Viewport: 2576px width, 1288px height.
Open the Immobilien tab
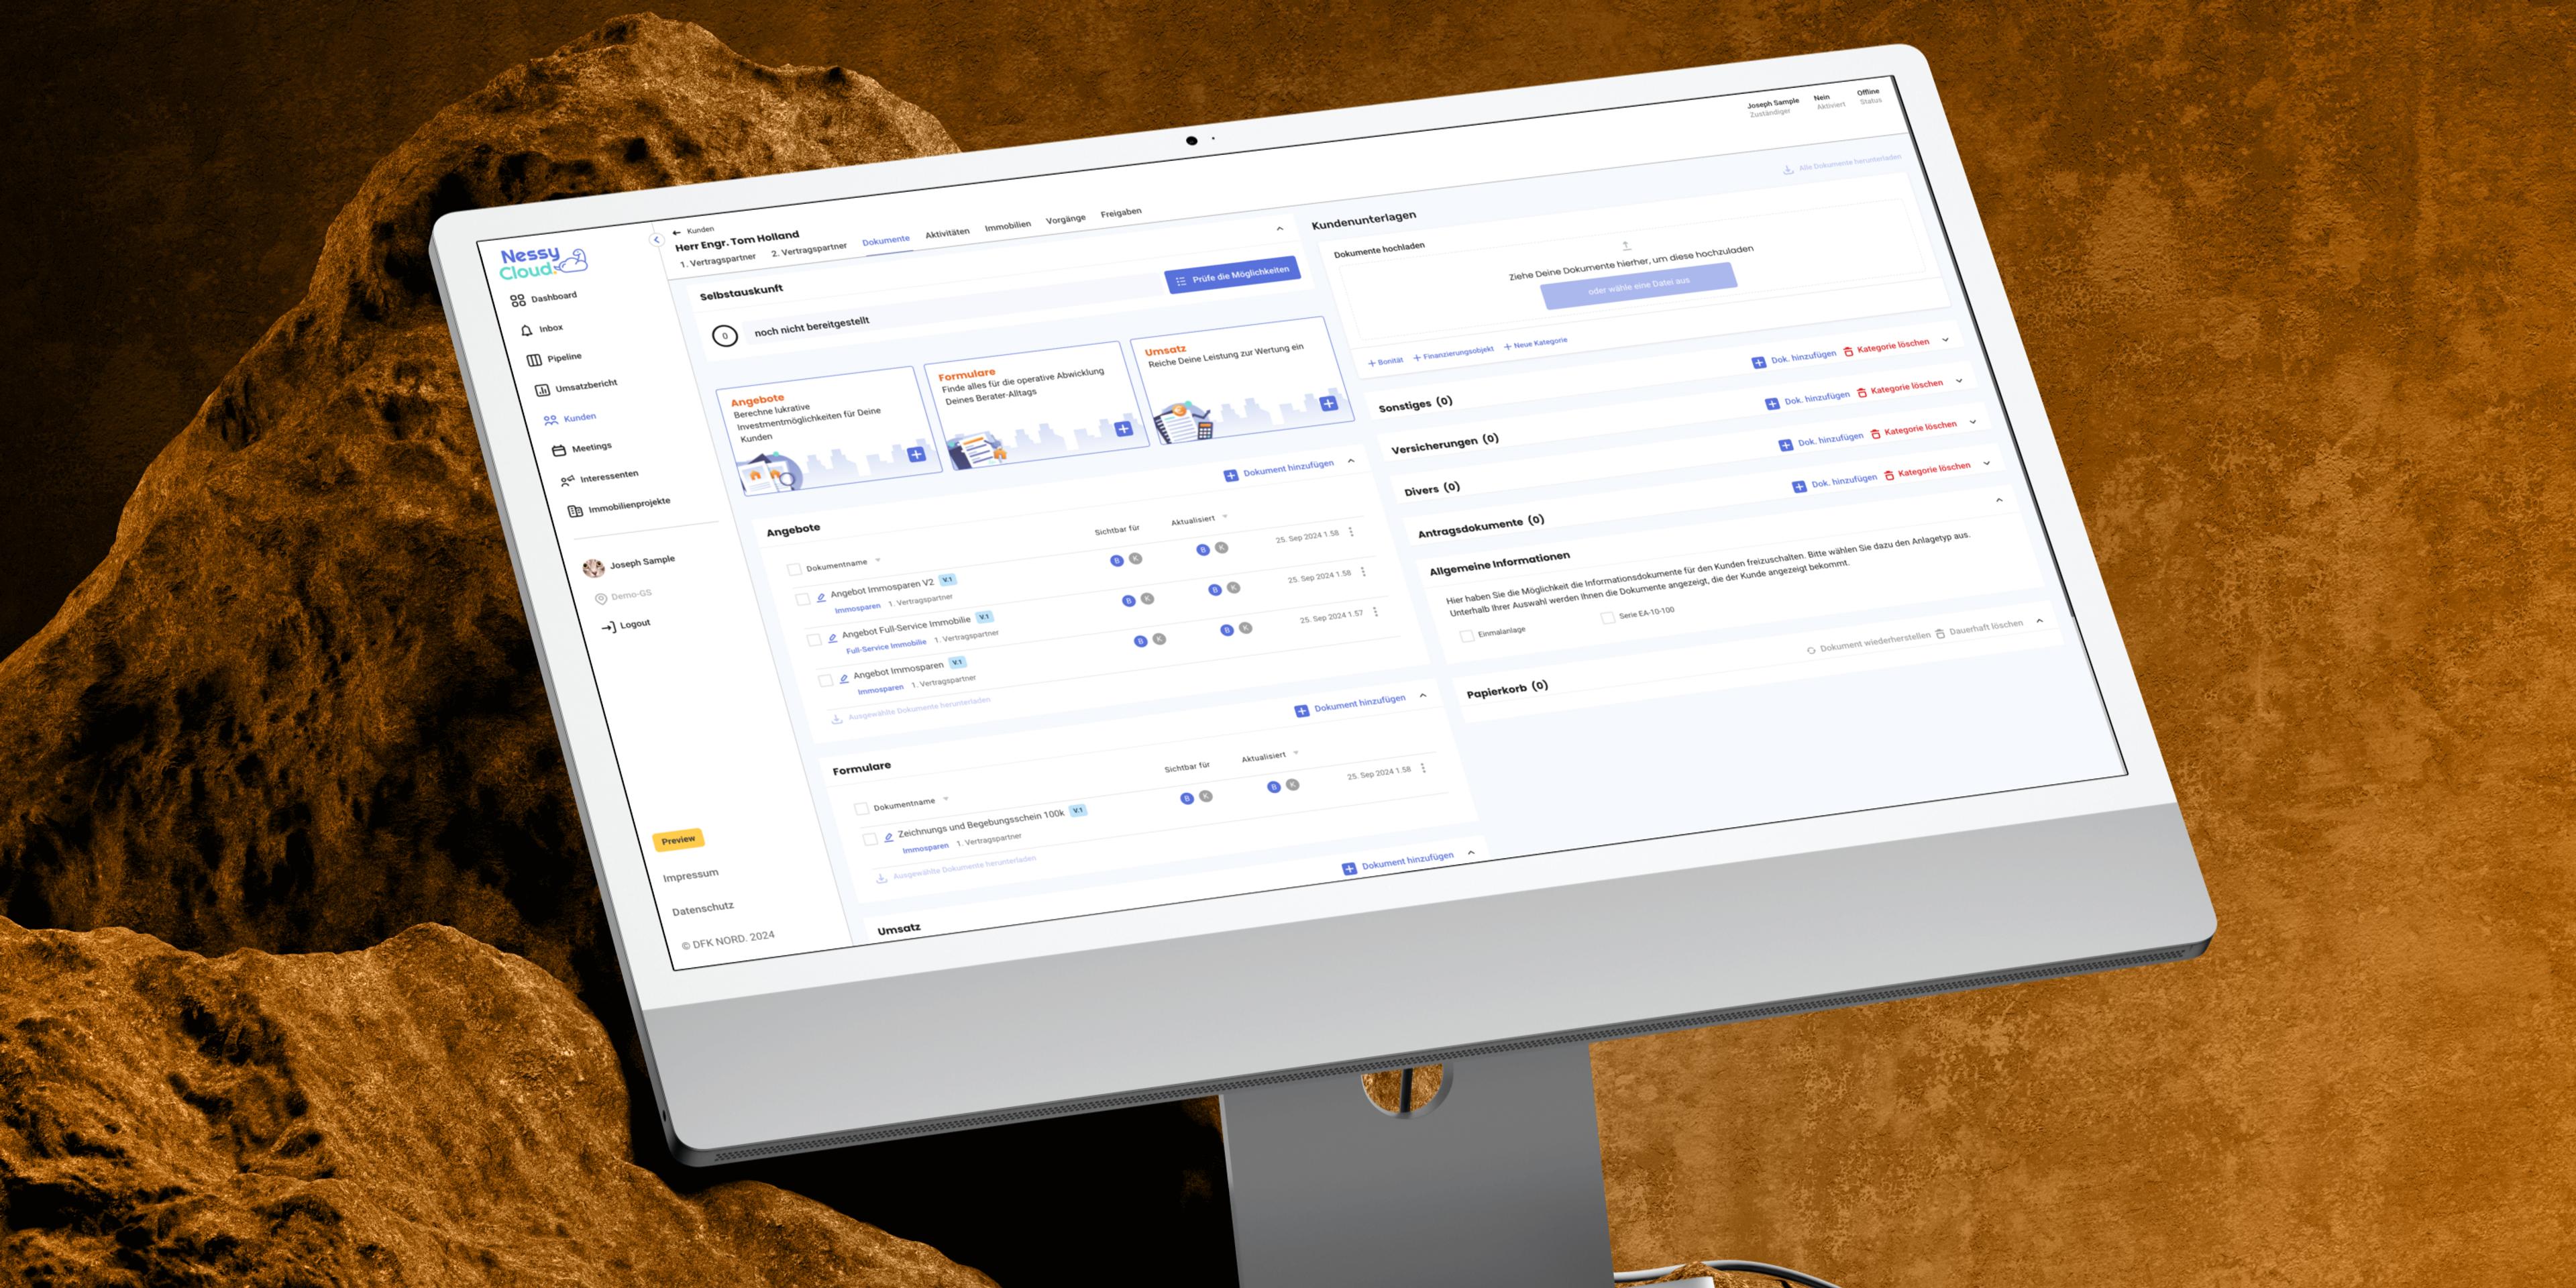point(1007,226)
